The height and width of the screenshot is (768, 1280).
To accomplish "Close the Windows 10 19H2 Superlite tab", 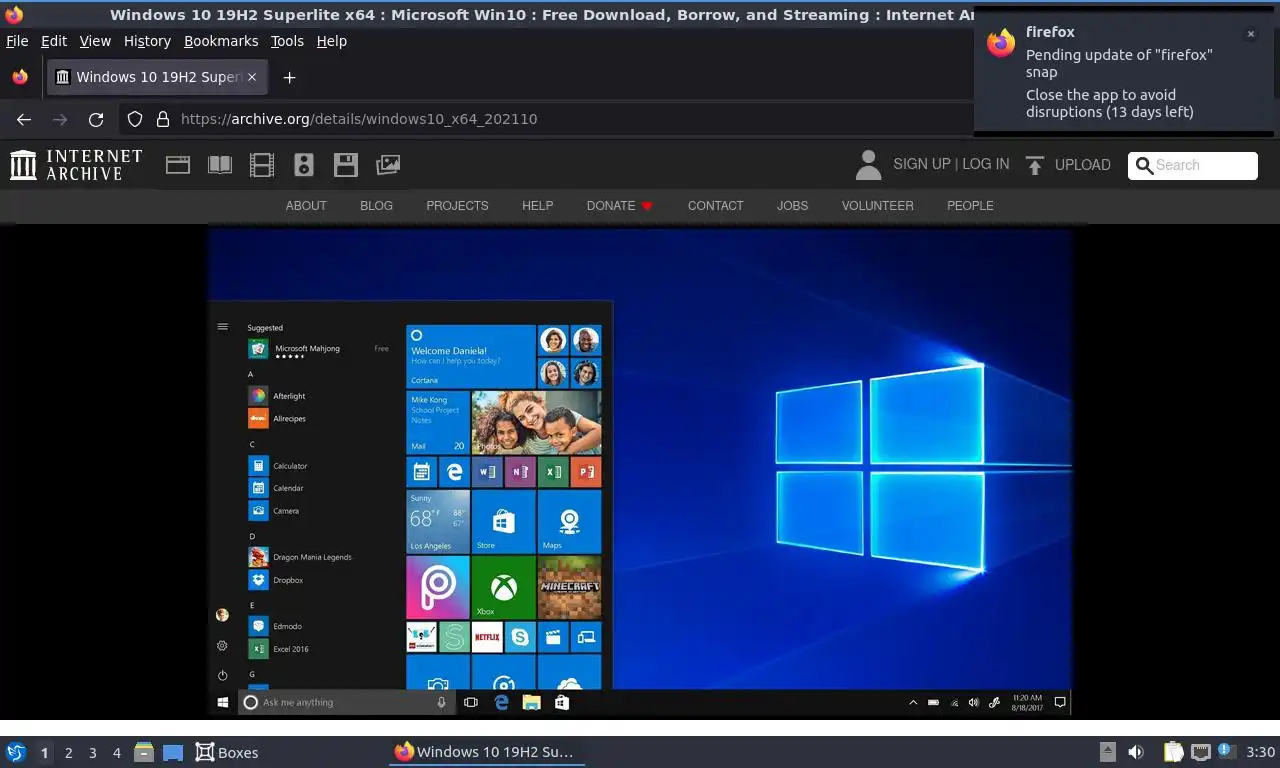I will [x=252, y=77].
